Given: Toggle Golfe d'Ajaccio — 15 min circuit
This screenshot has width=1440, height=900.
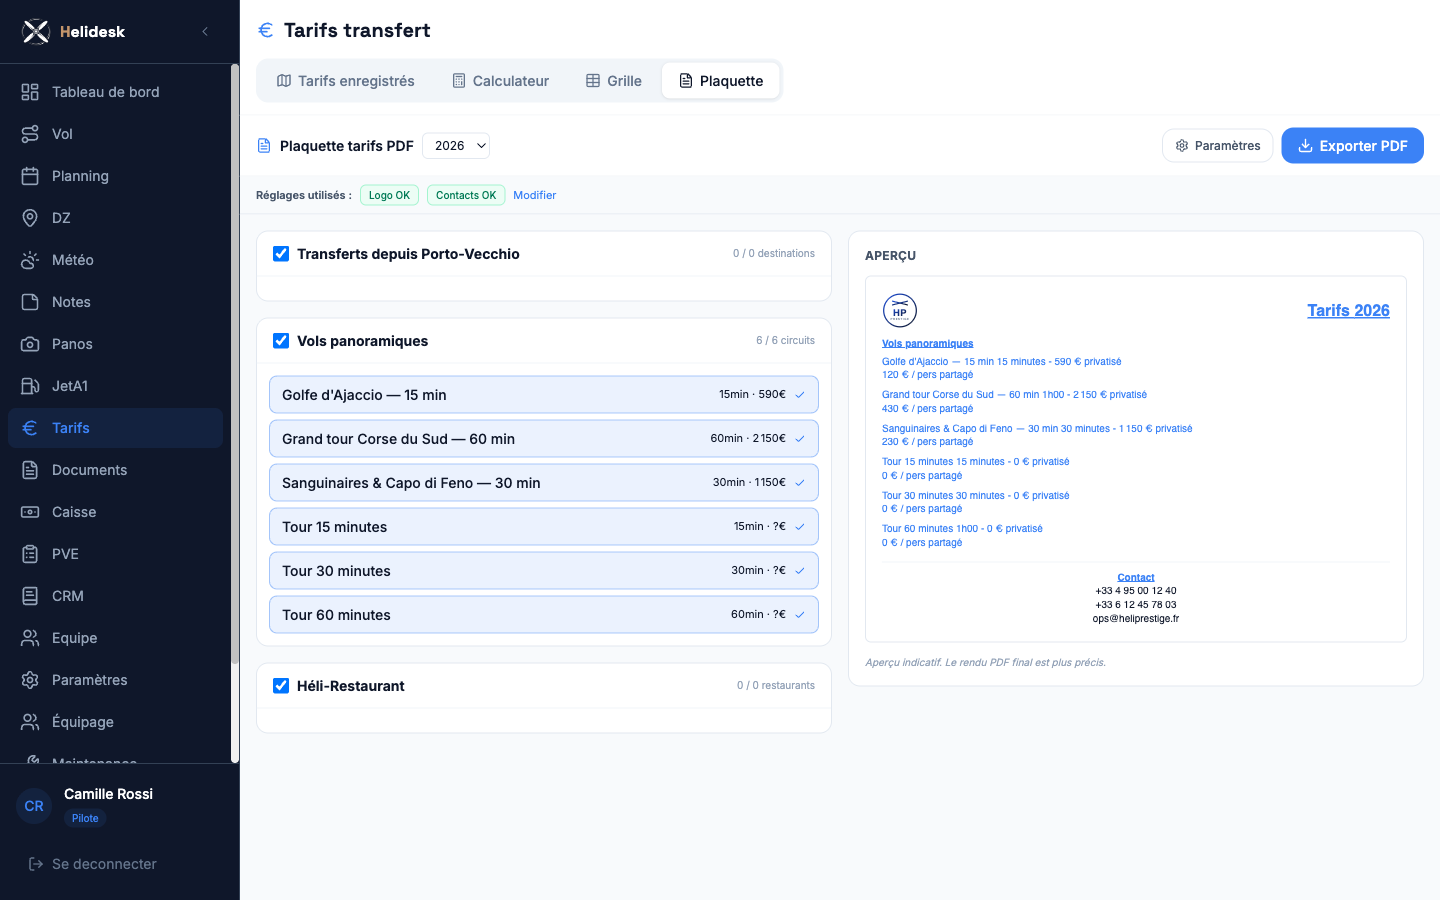Looking at the screenshot, I should pyautogui.click(x=544, y=395).
